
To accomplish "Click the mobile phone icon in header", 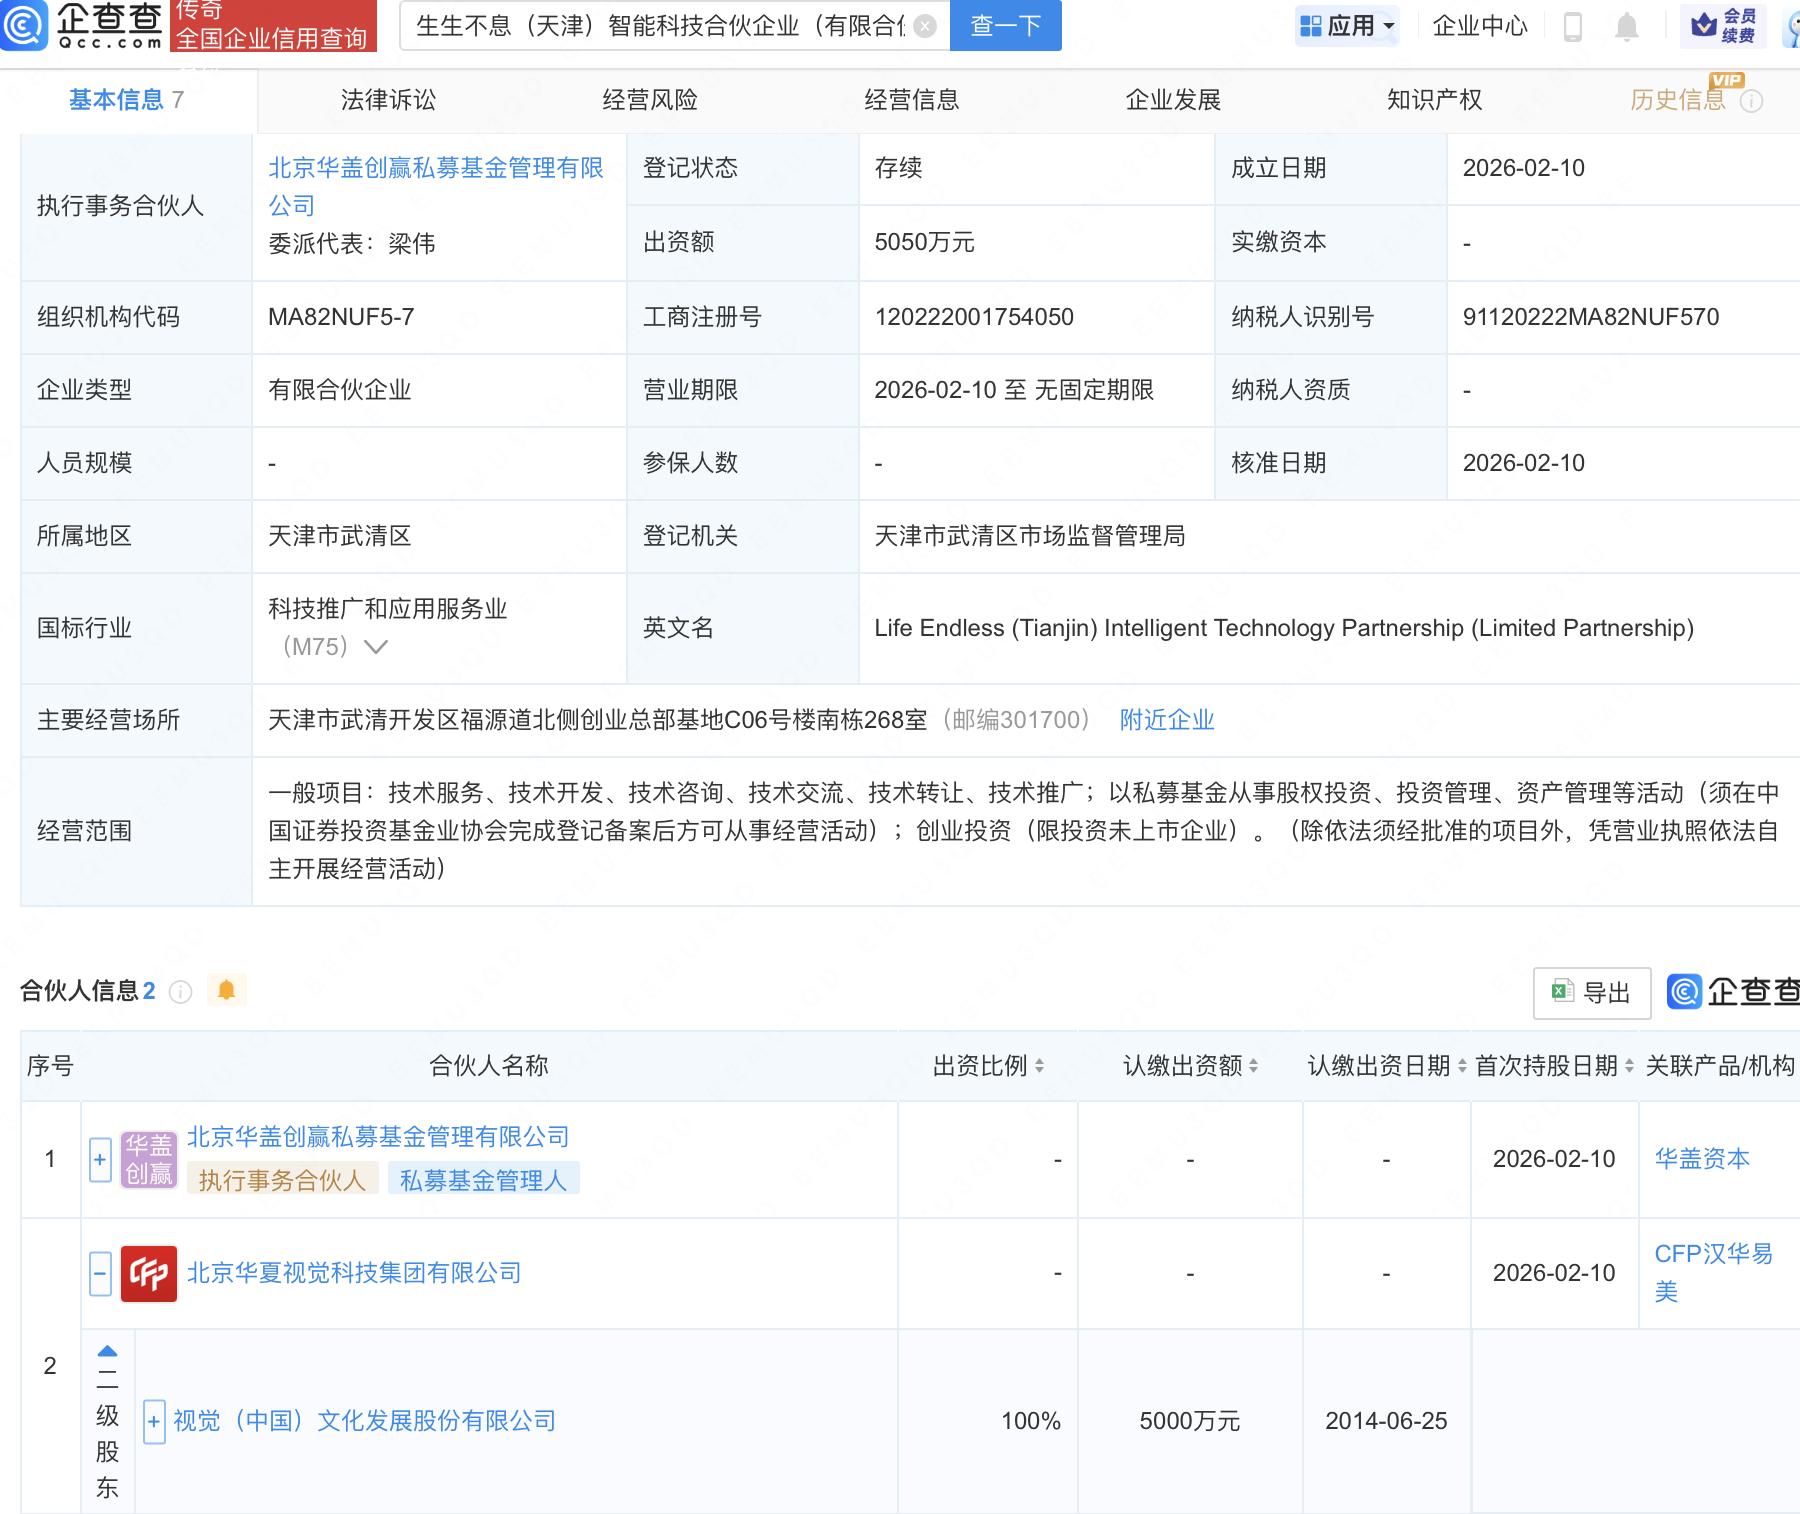I will pos(1572,27).
